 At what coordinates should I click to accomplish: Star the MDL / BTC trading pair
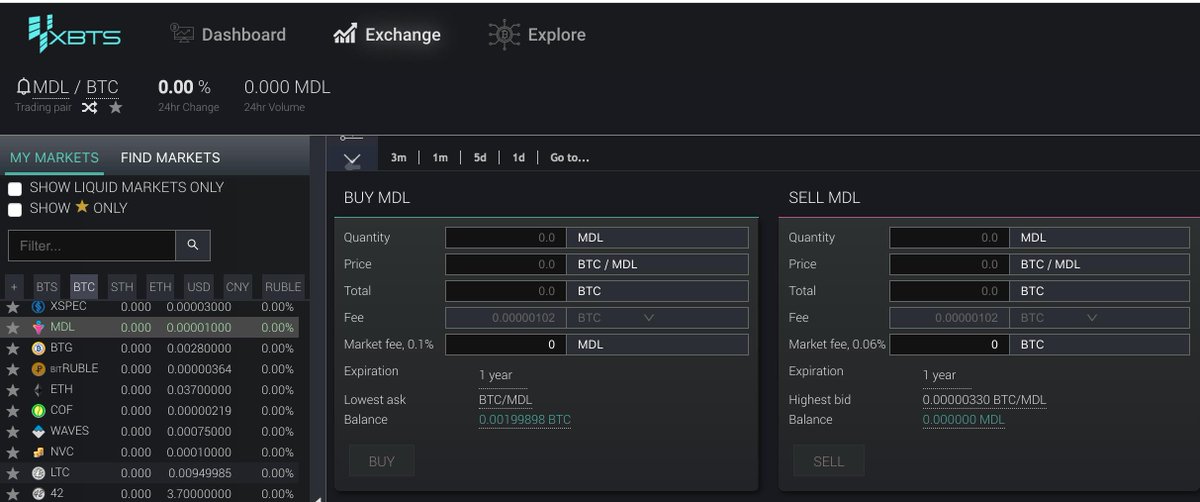coord(116,107)
